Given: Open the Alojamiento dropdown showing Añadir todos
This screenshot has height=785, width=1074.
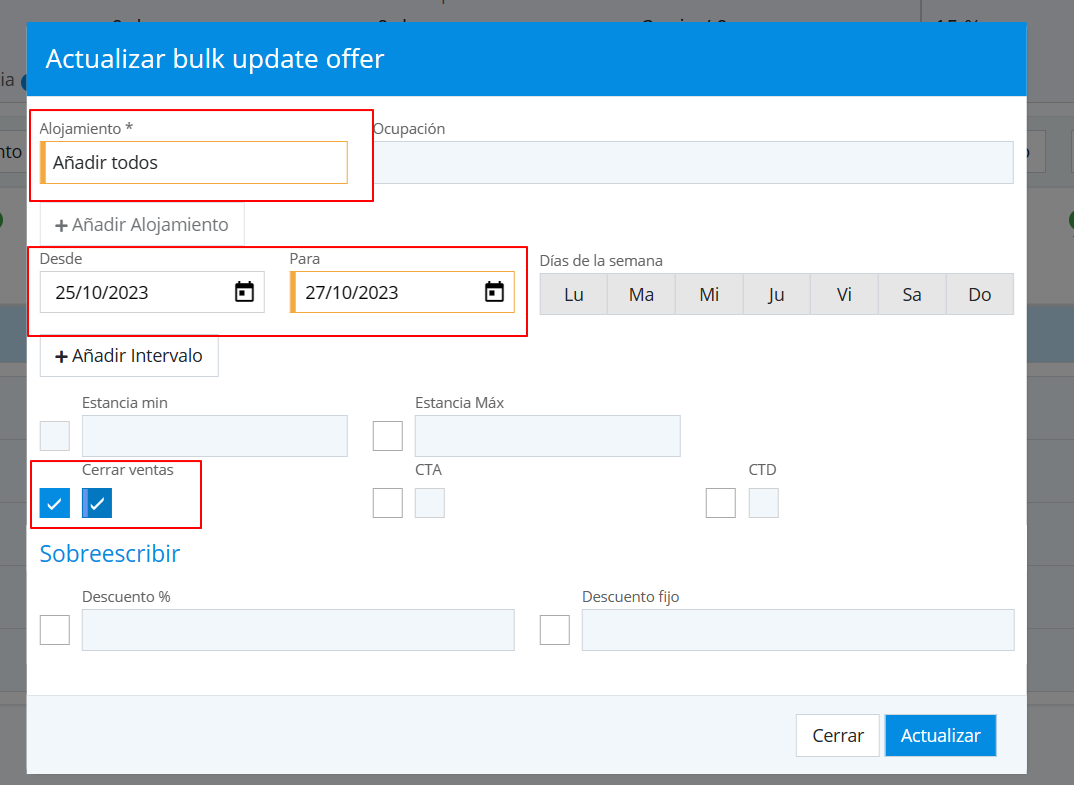Looking at the screenshot, I should [194, 163].
